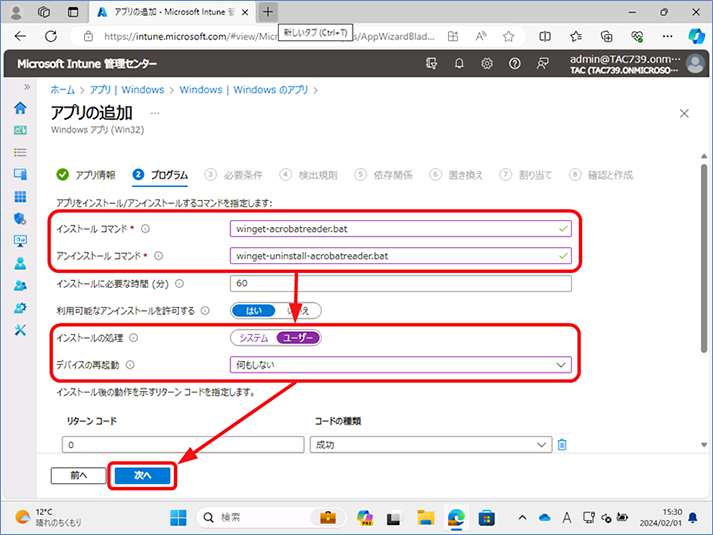Open Devices icon in left sidebar
The height and width of the screenshot is (535, 713).
point(20,174)
